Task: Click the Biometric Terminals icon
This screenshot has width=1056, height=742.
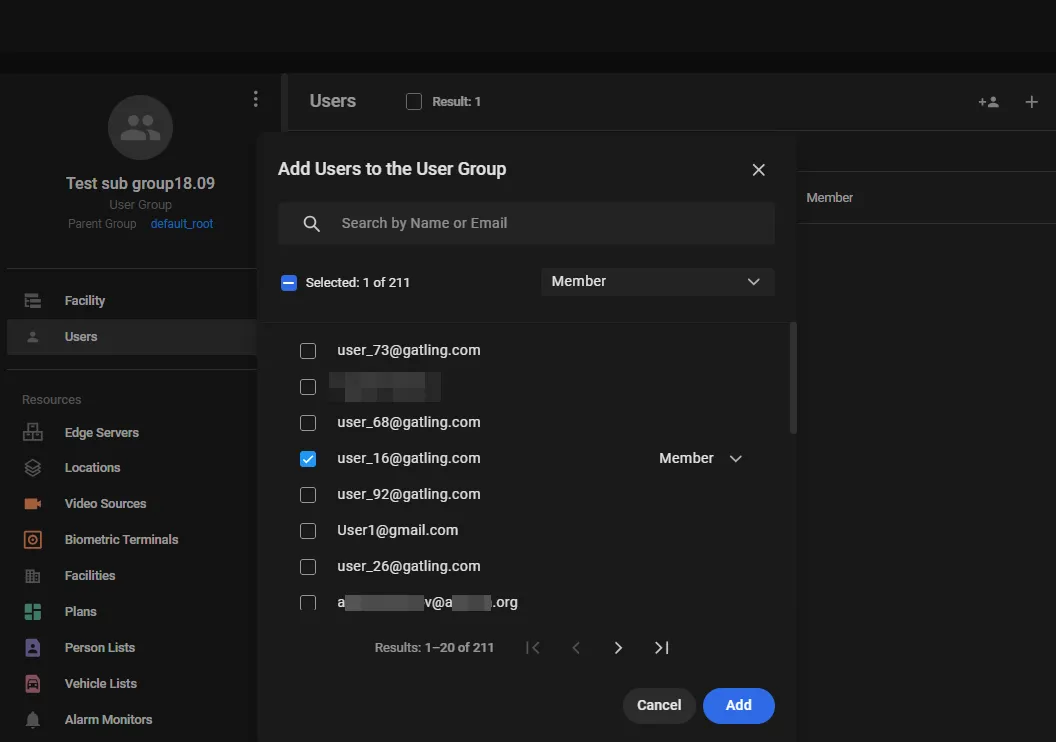Action: click(x=32, y=539)
